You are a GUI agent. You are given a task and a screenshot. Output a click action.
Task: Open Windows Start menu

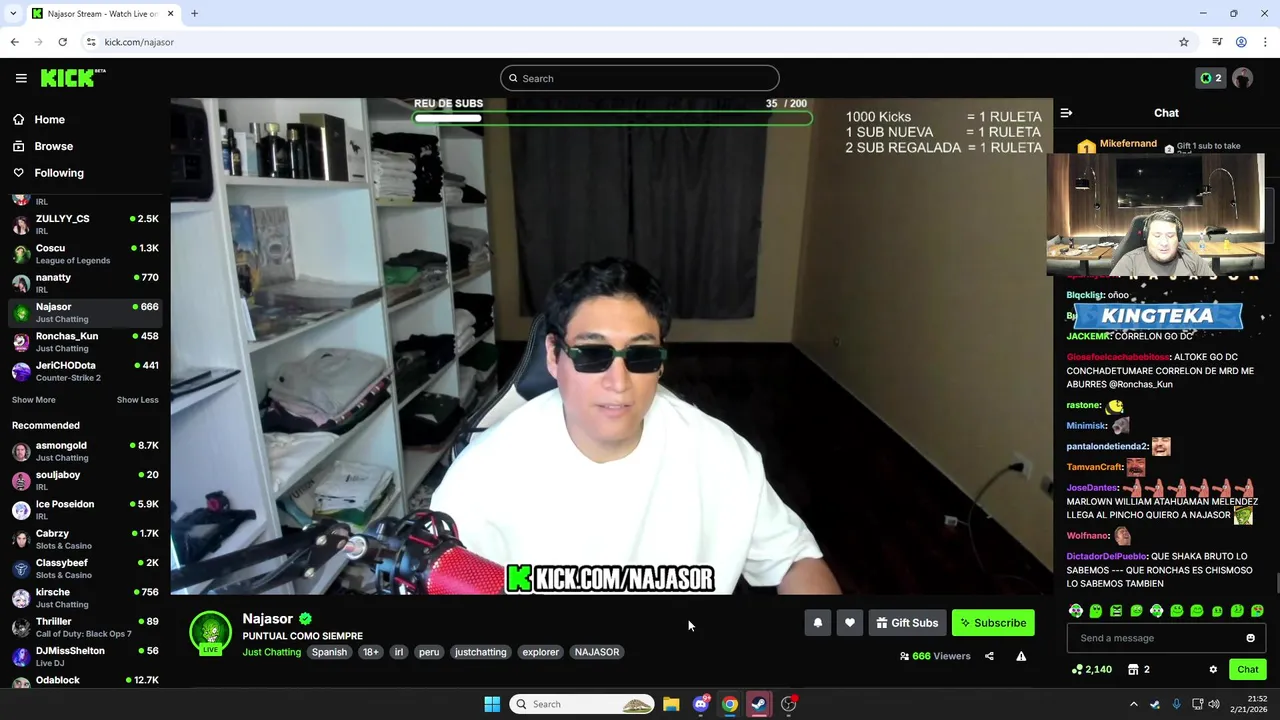tap(492, 704)
